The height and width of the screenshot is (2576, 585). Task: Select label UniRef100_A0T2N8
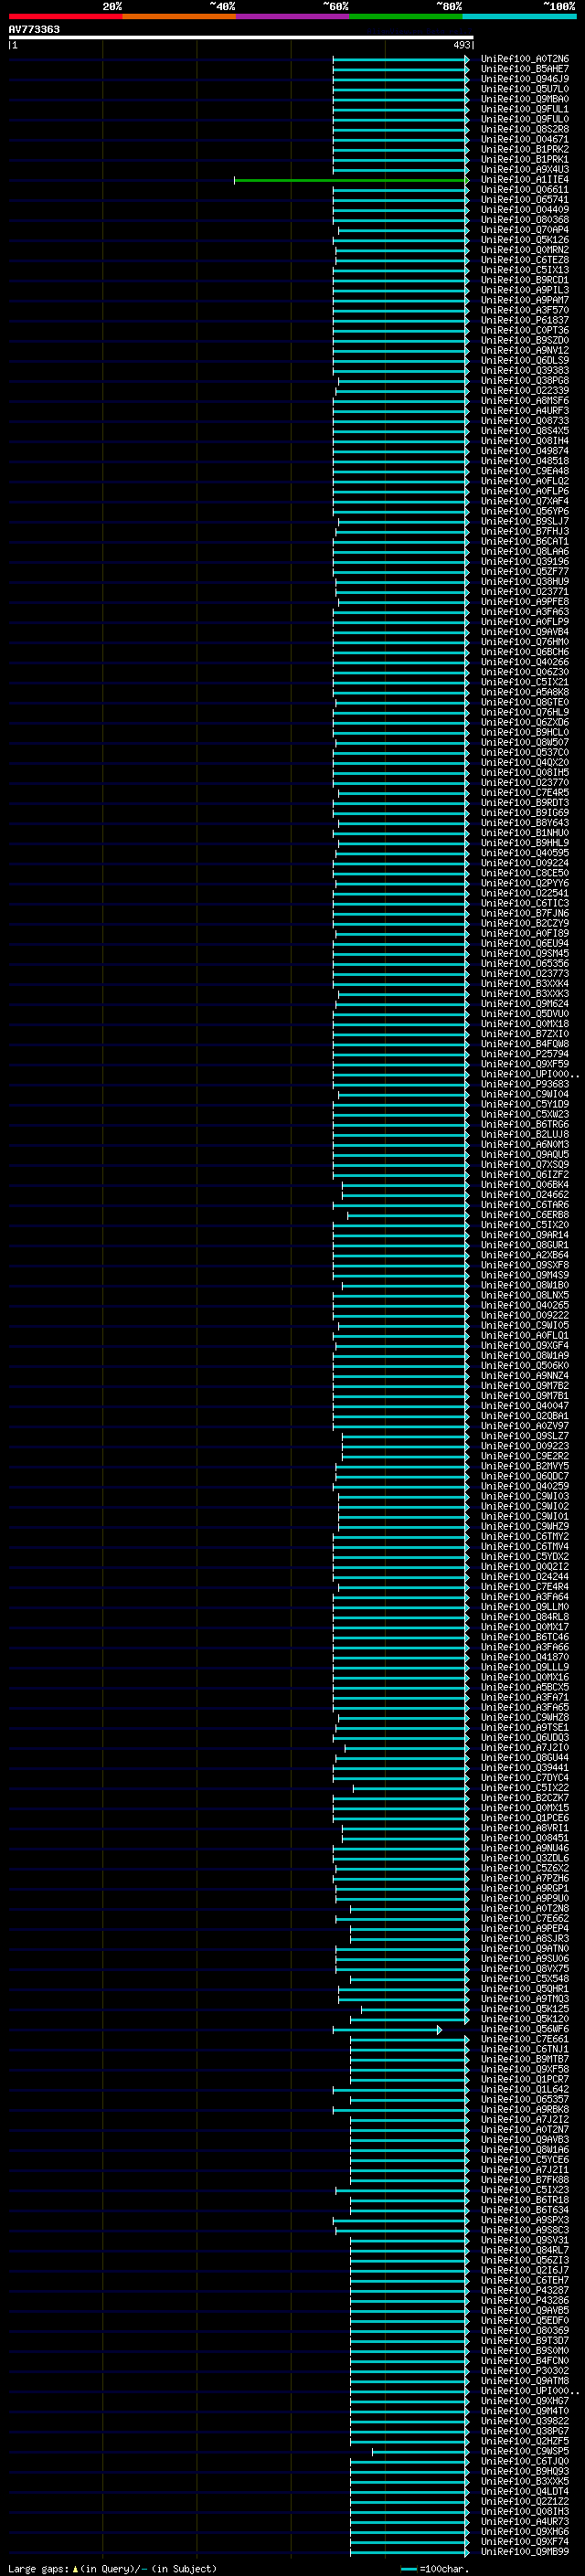tap(524, 1908)
